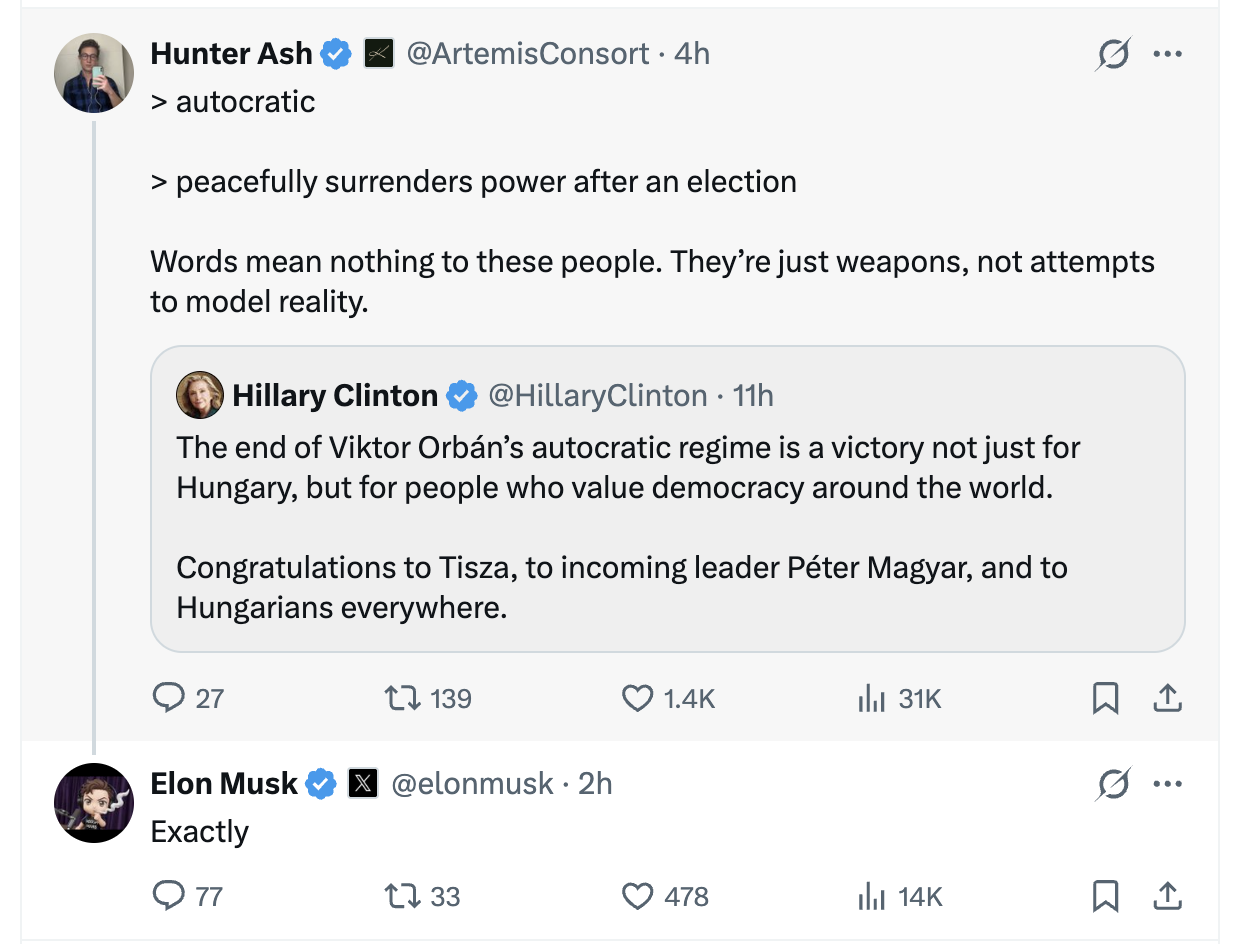Open Grok icon on Hunter Ash's post
This screenshot has width=1246, height=944.
[x=1112, y=55]
